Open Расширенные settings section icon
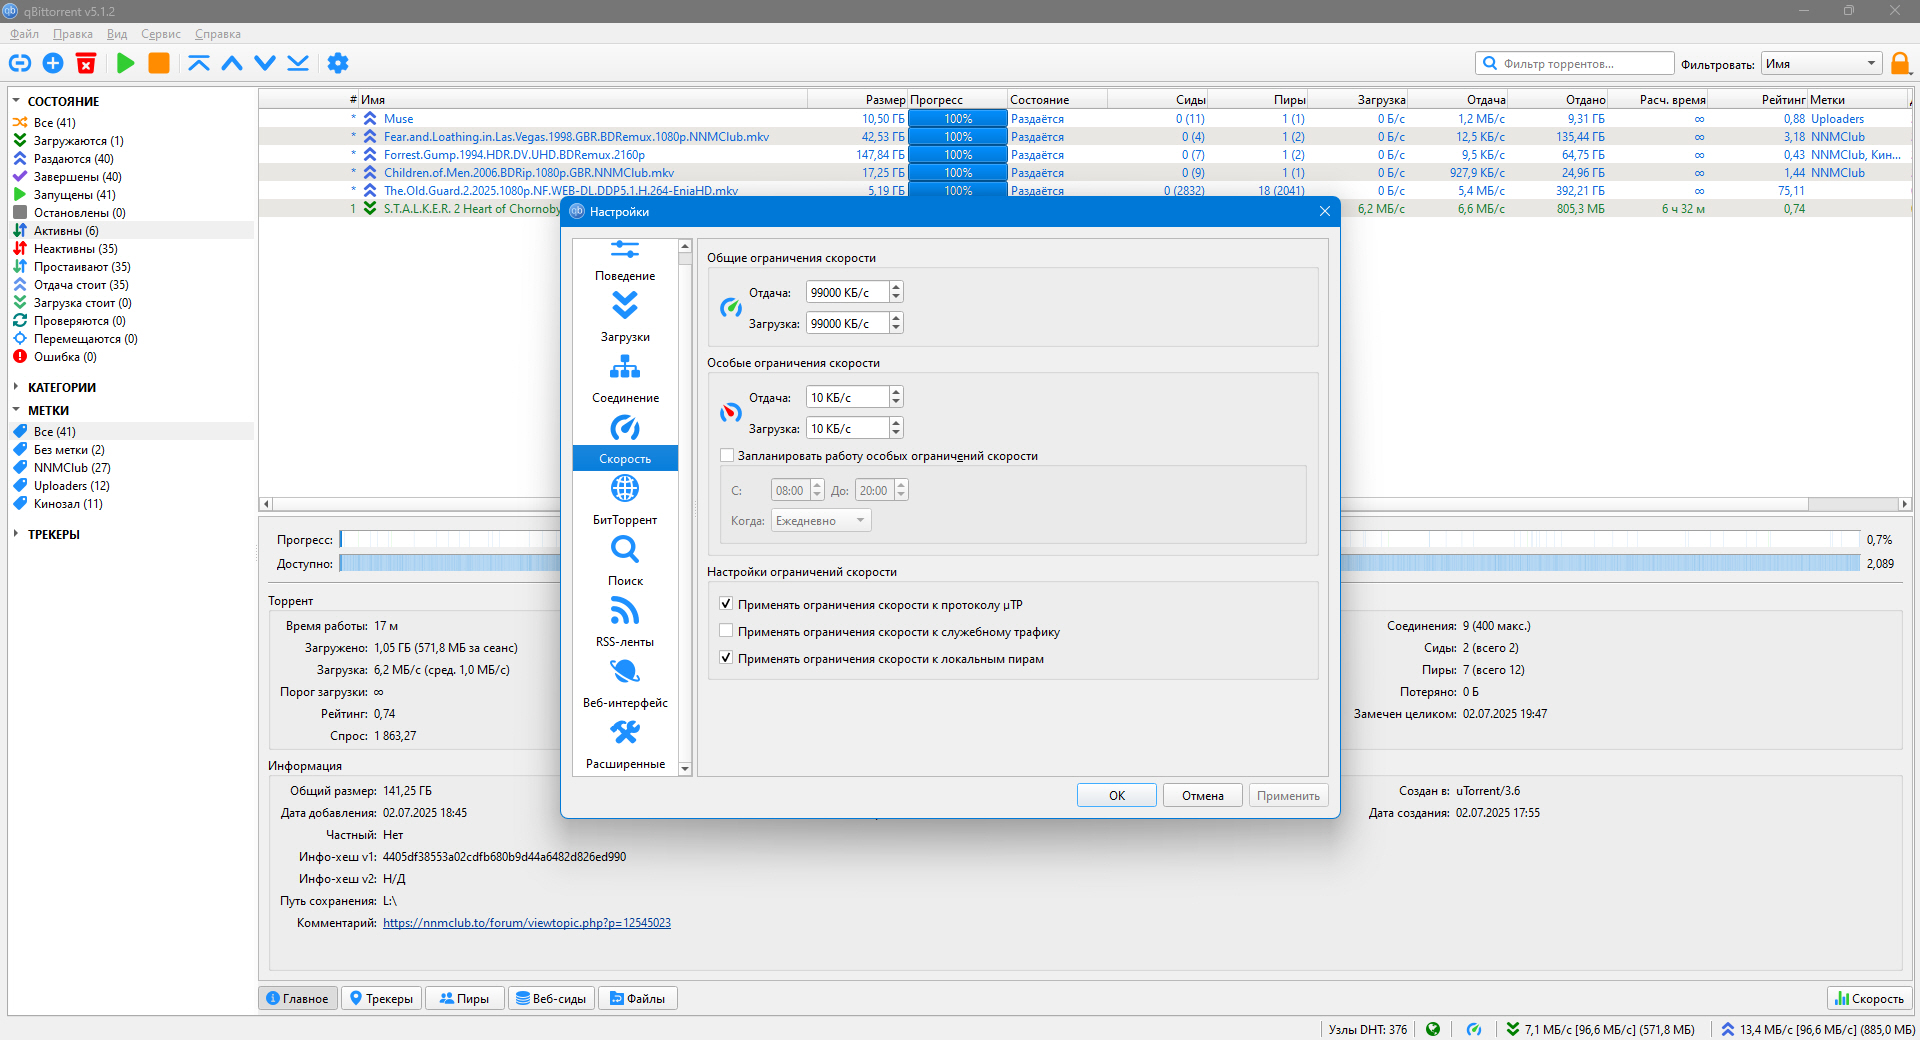The width and height of the screenshot is (1920, 1040). click(x=625, y=732)
